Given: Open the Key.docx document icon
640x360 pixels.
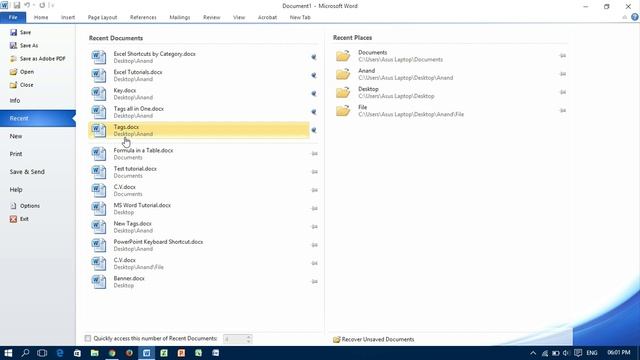Looking at the screenshot, I should 99,93.
